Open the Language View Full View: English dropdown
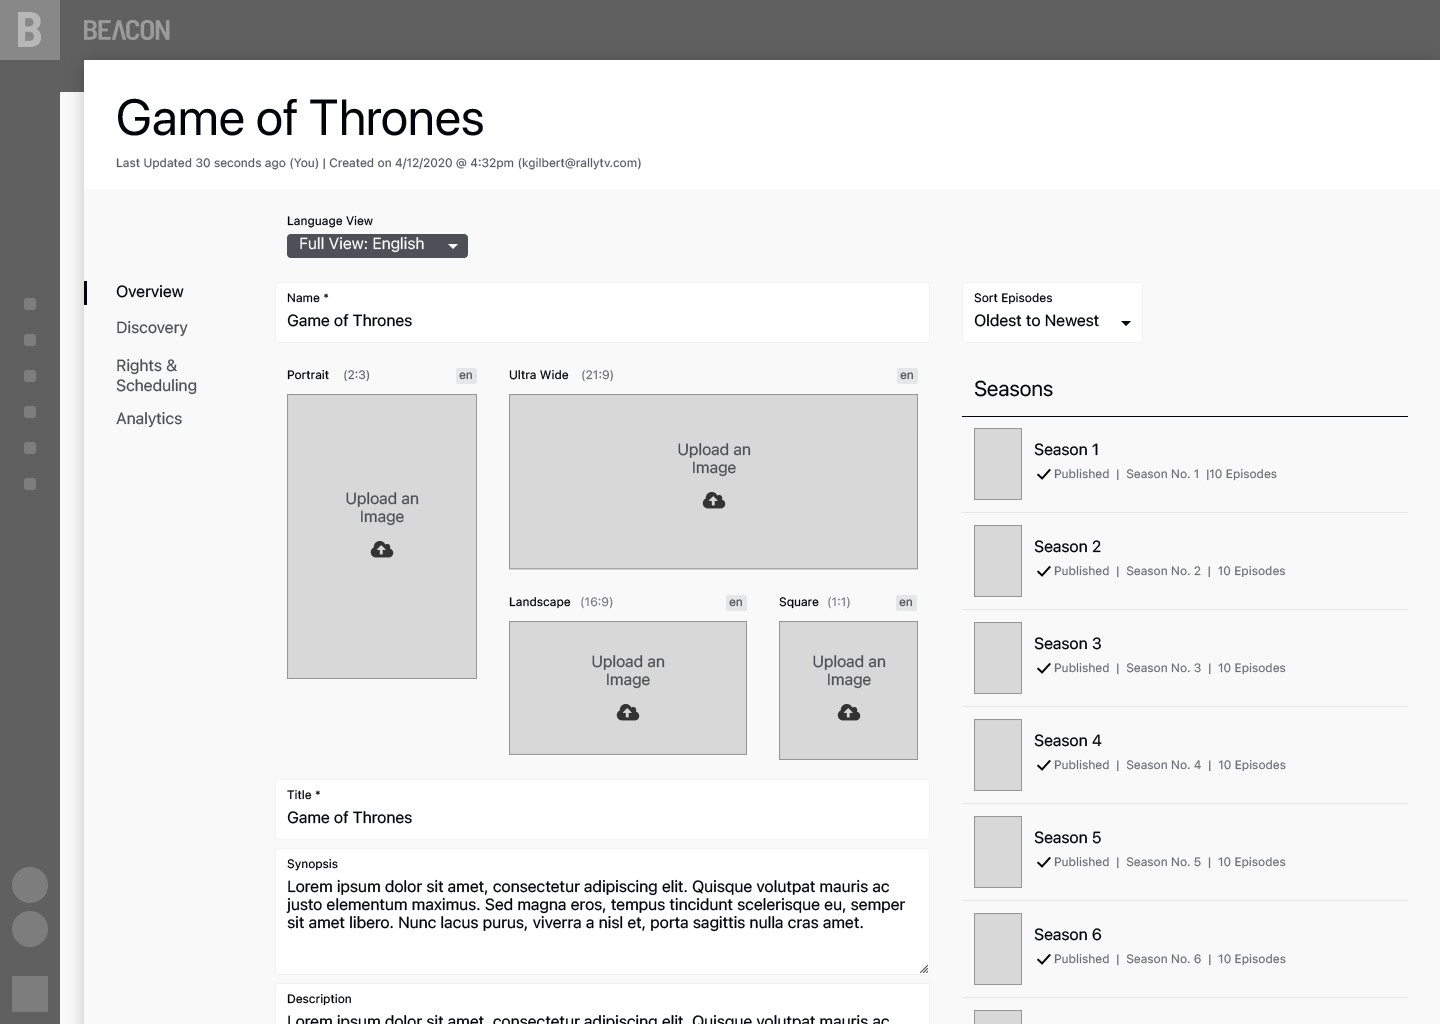The height and width of the screenshot is (1024, 1440). [x=377, y=245]
